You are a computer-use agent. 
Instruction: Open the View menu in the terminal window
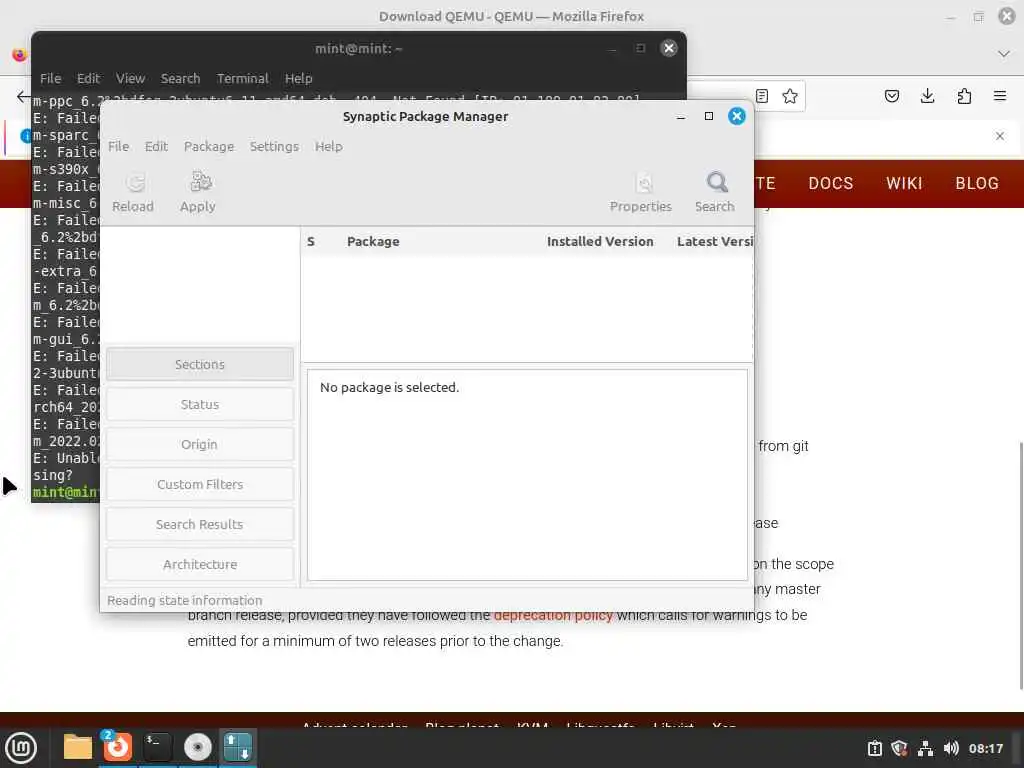click(x=130, y=78)
